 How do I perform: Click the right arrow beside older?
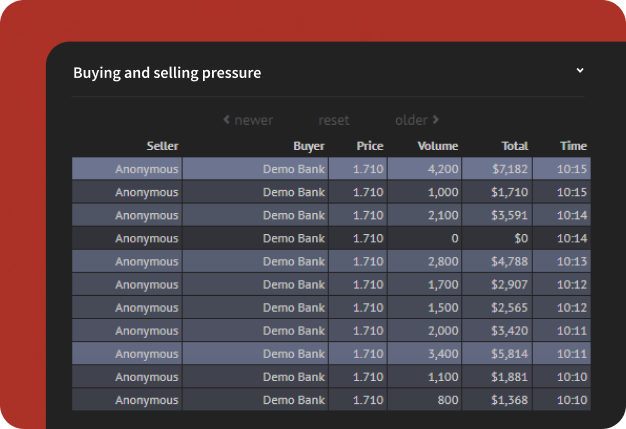click(436, 120)
